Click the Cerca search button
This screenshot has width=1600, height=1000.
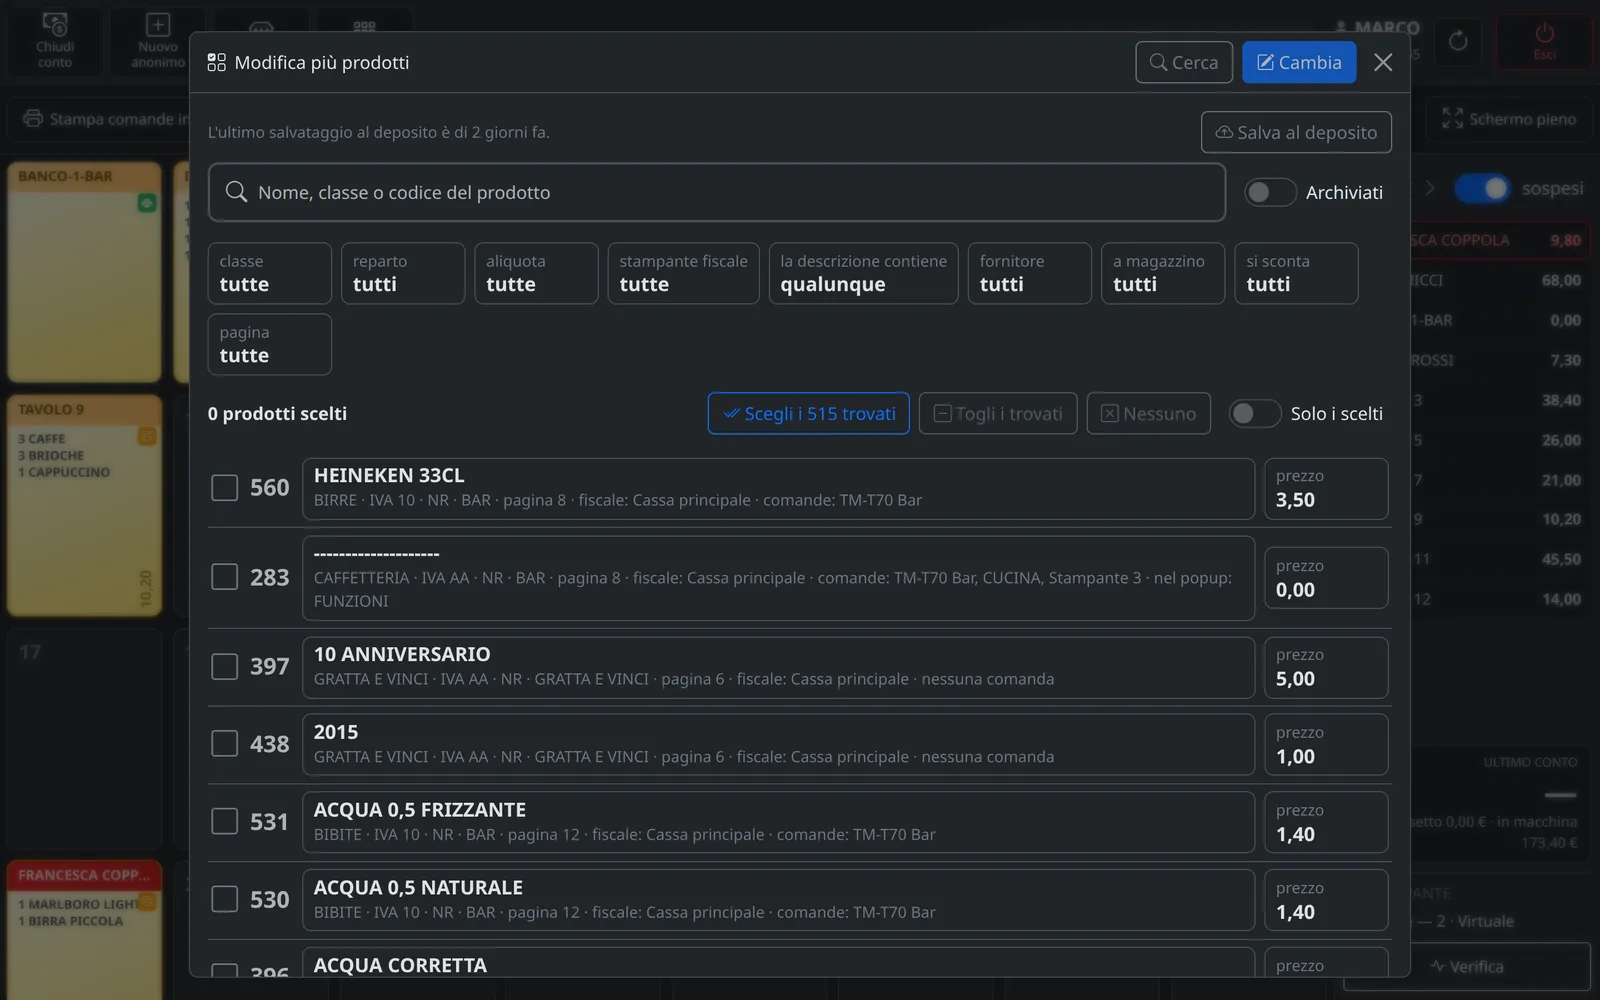point(1184,62)
